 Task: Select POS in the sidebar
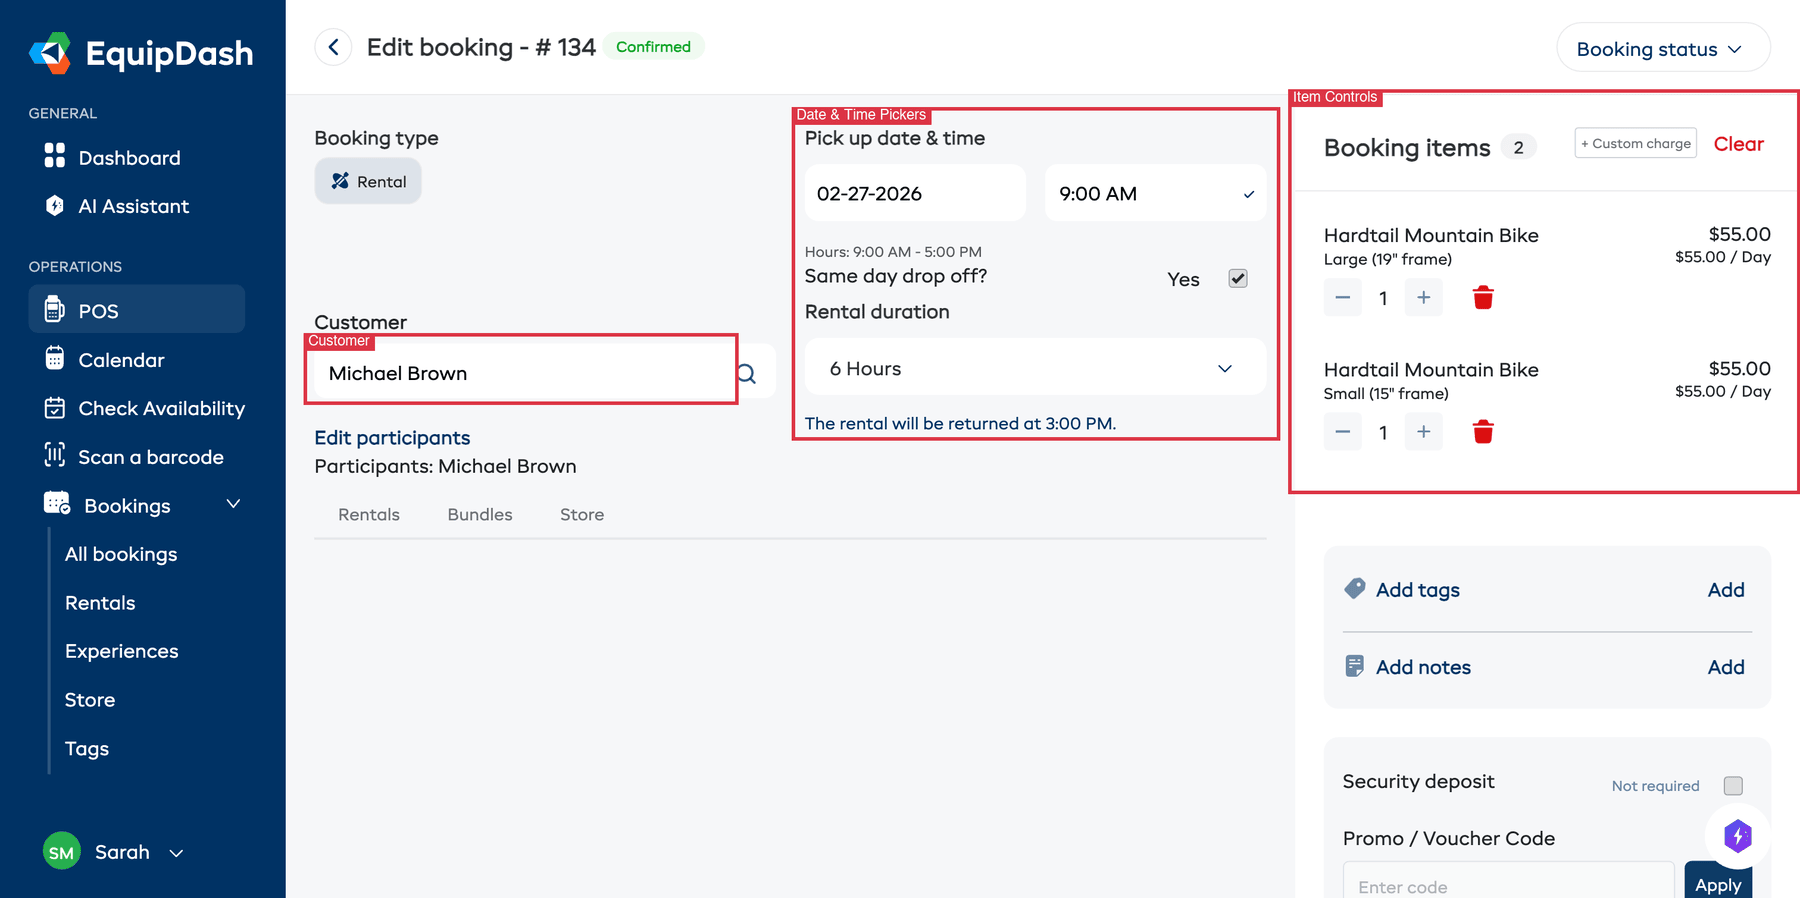tap(137, 310)
